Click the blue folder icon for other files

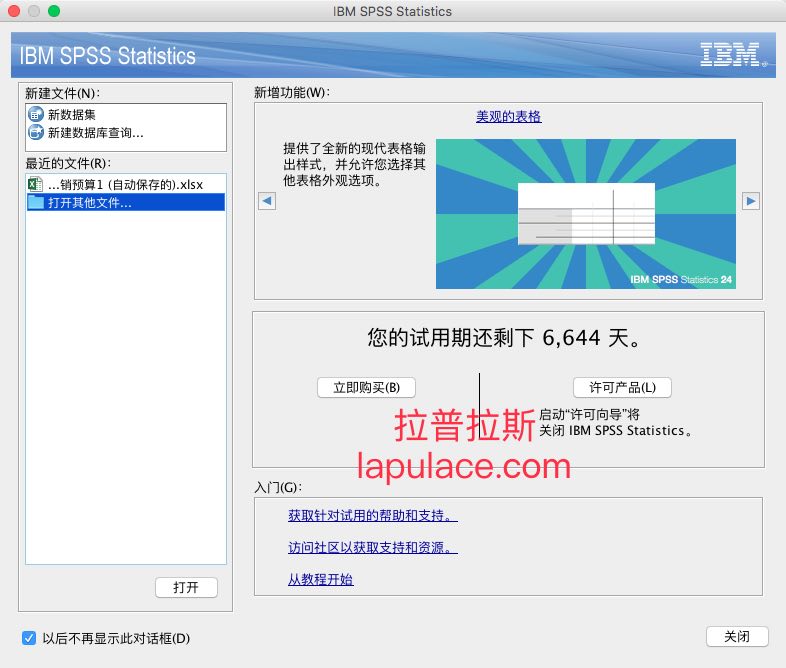(x=36, y=202)
